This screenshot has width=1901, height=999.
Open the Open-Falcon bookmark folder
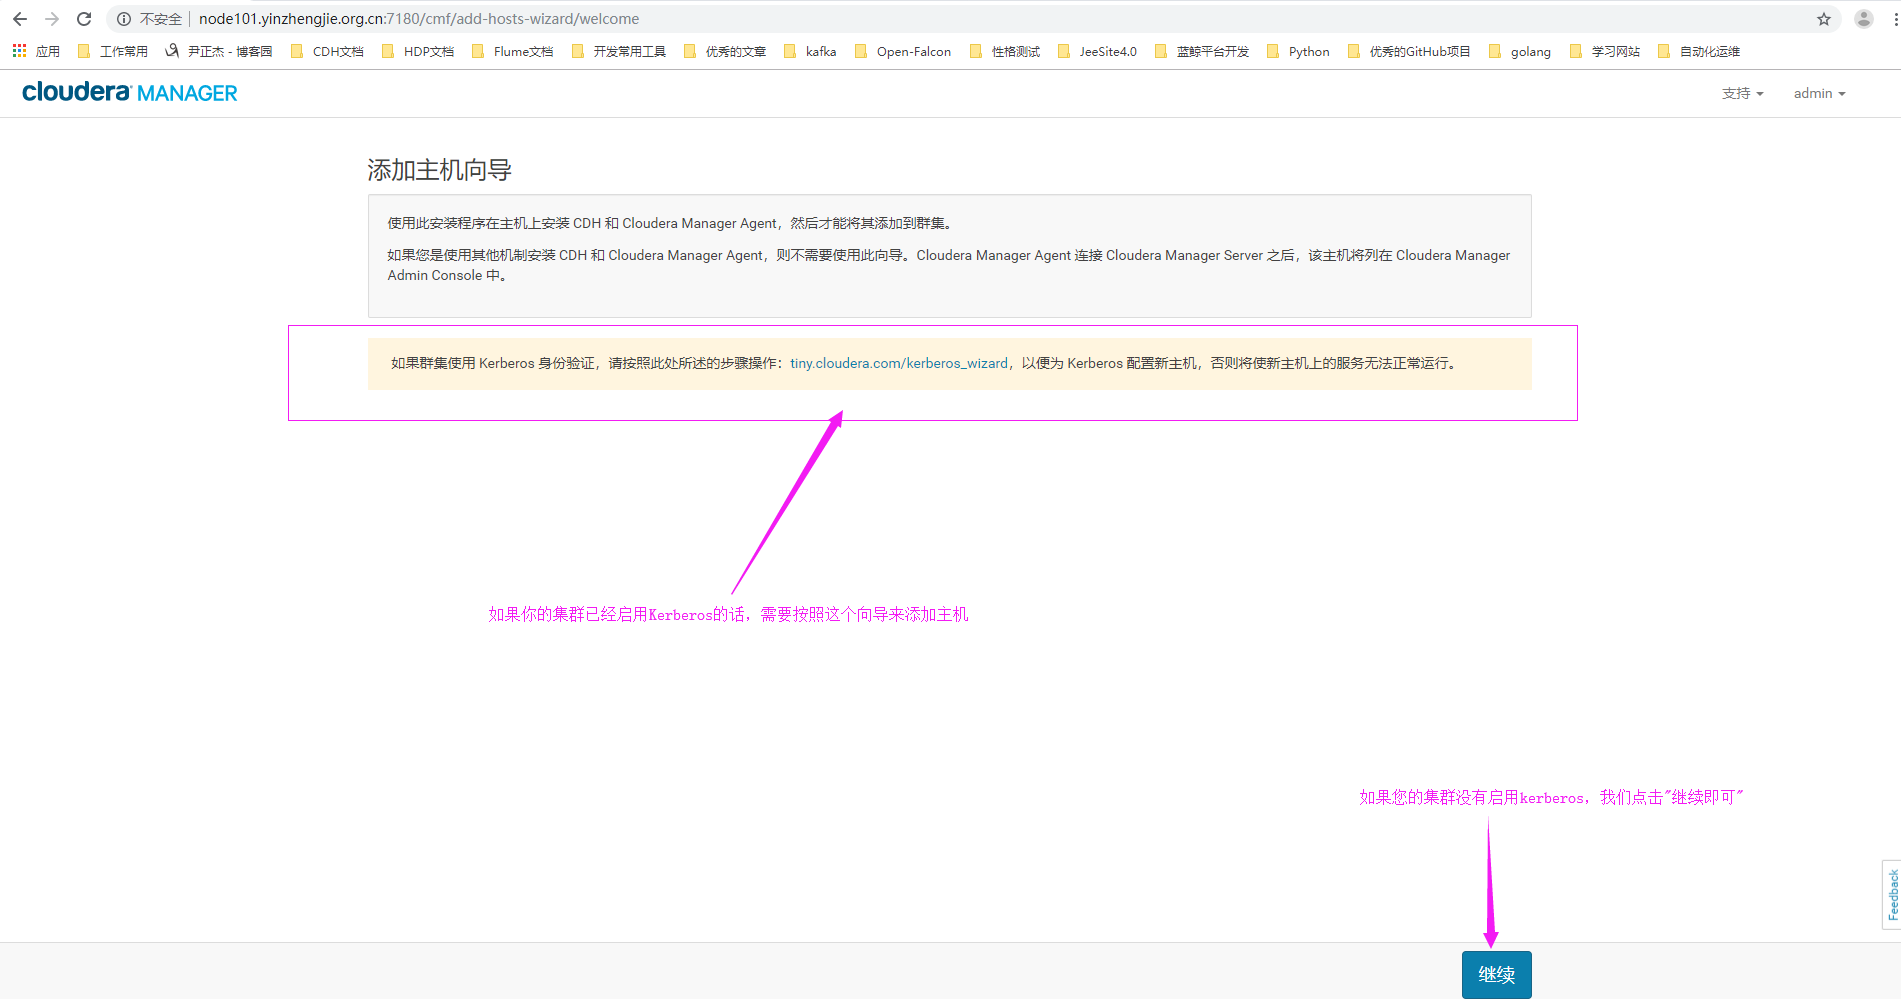(903, 51)
